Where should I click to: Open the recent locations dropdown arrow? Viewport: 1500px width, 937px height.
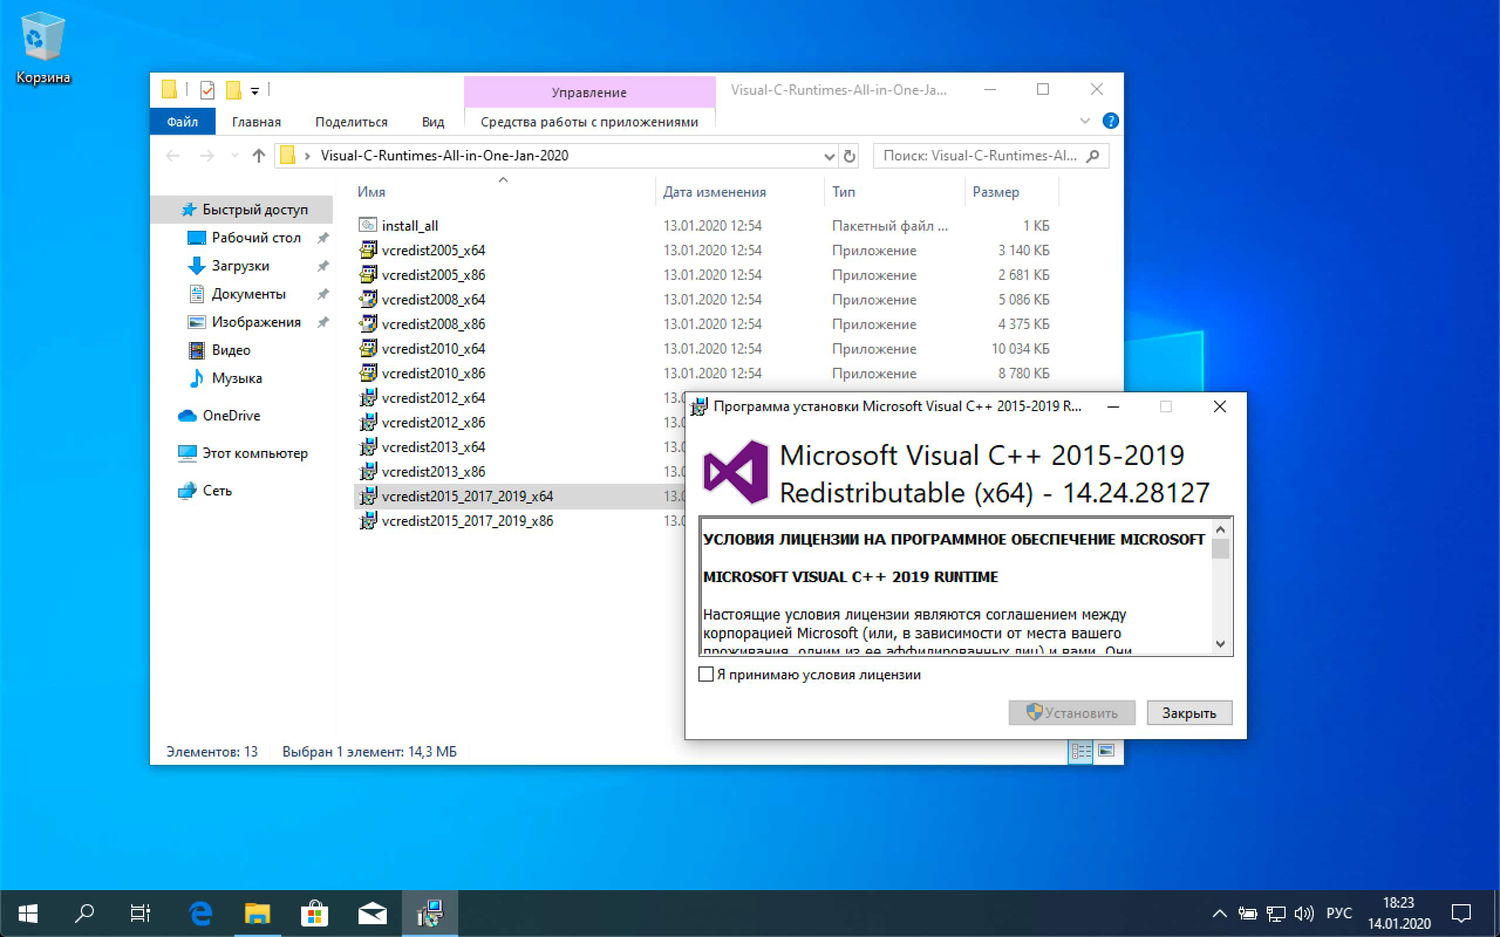235,156
